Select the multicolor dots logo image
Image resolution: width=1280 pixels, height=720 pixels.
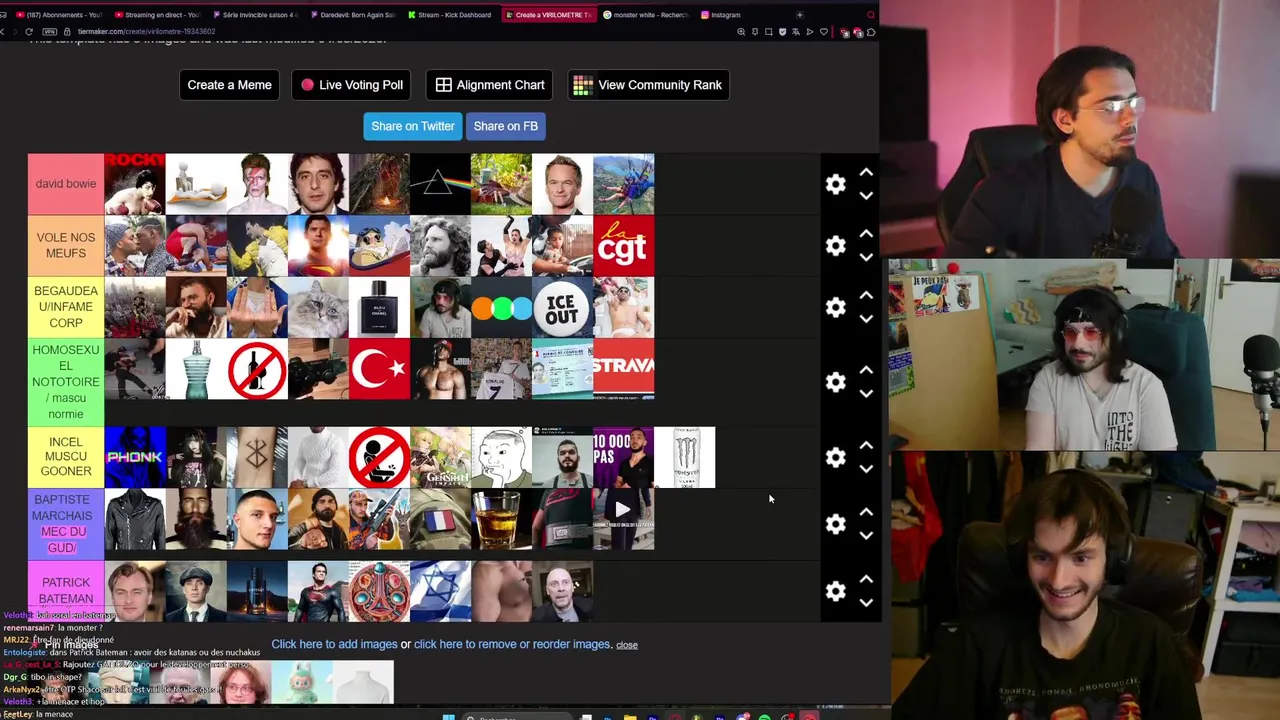tap(501, 307)
